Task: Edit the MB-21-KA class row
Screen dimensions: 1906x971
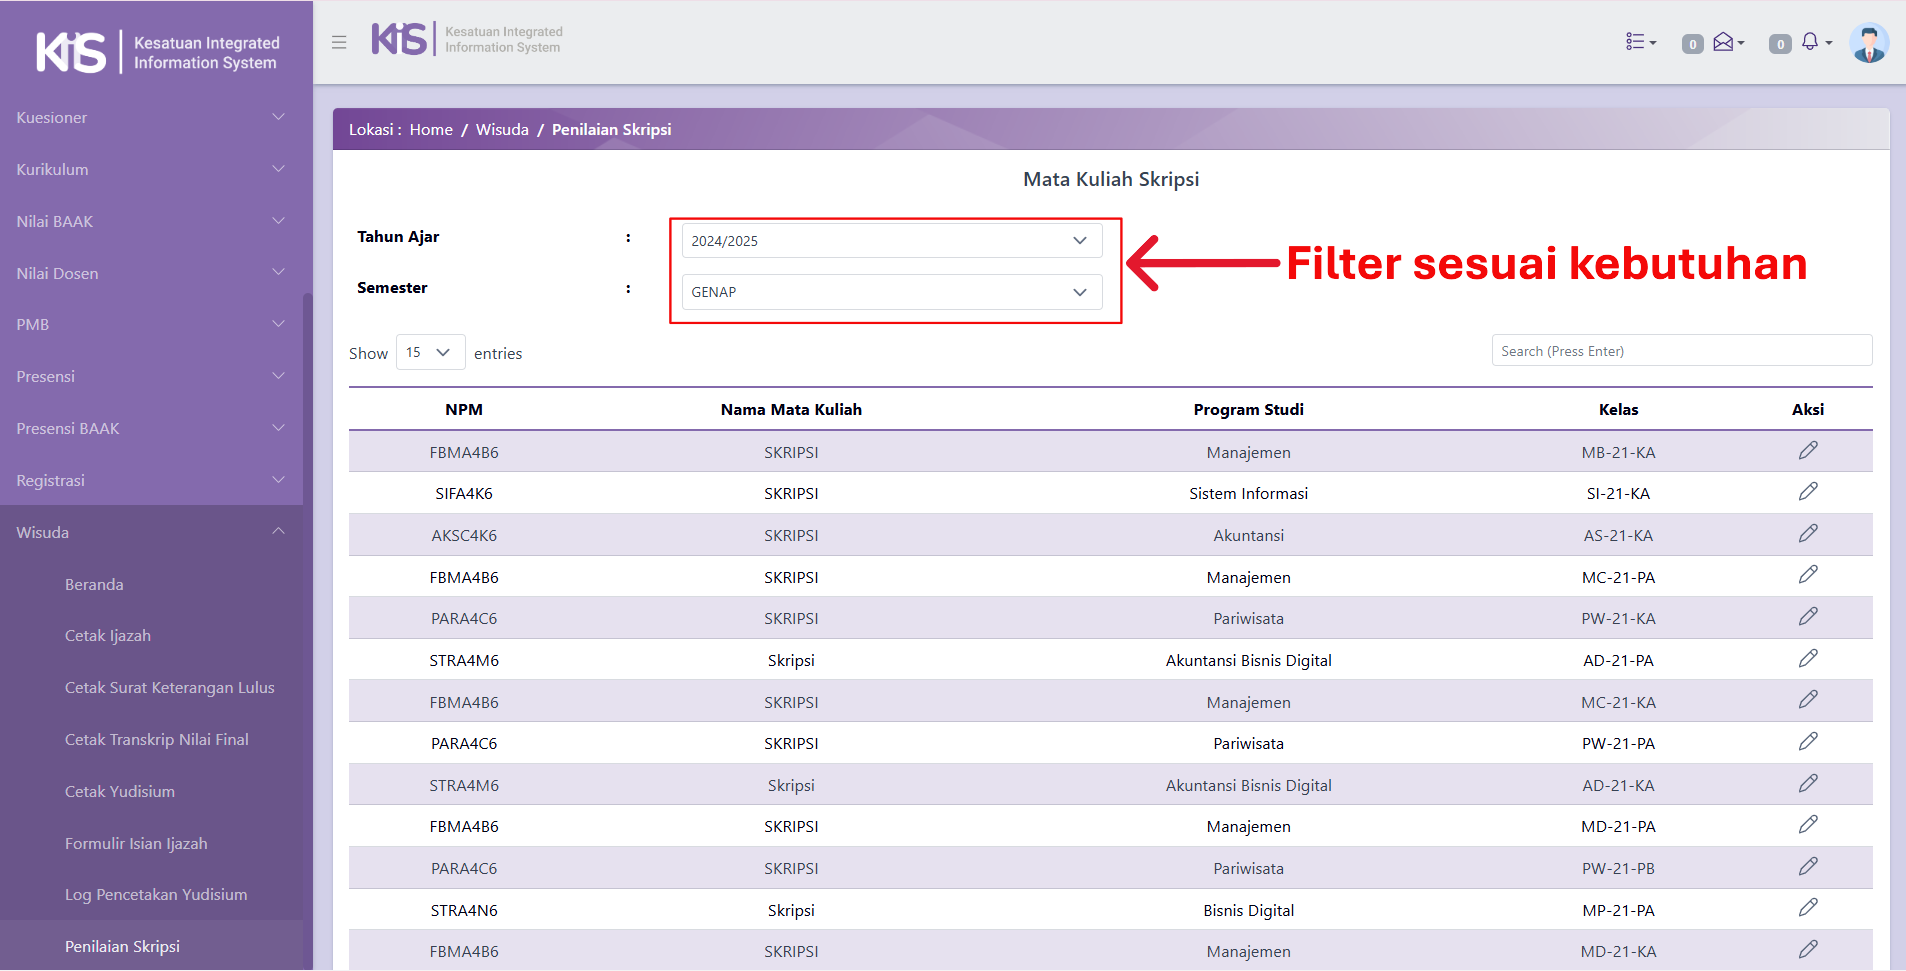Action: (1807, 451)
